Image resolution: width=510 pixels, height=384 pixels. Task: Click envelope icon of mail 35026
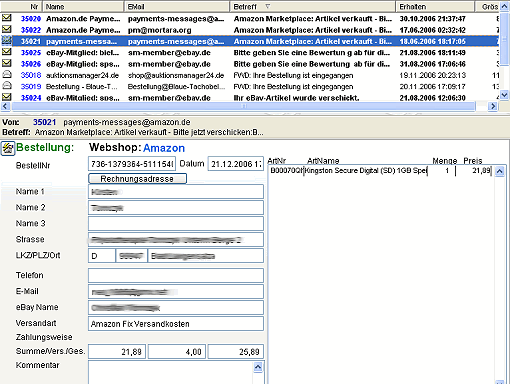pyautogui.click(x=7, y=63)
